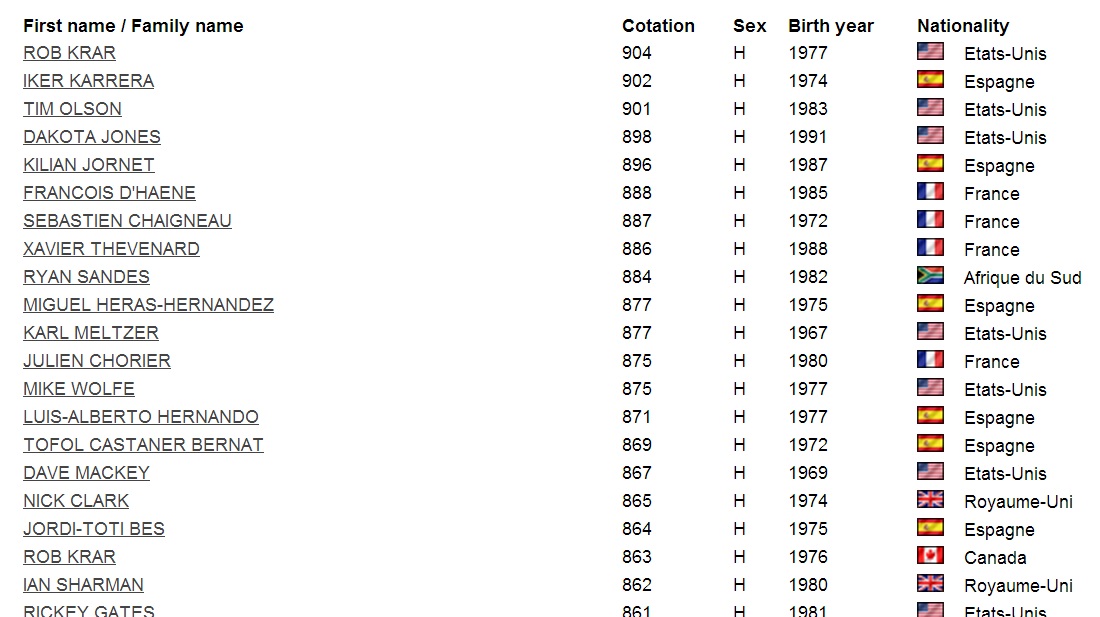The width and height of the screenshot is (1100, 617).
Task: Click the US flag in Karl Meltzer's row
Action: pos(930,331)
